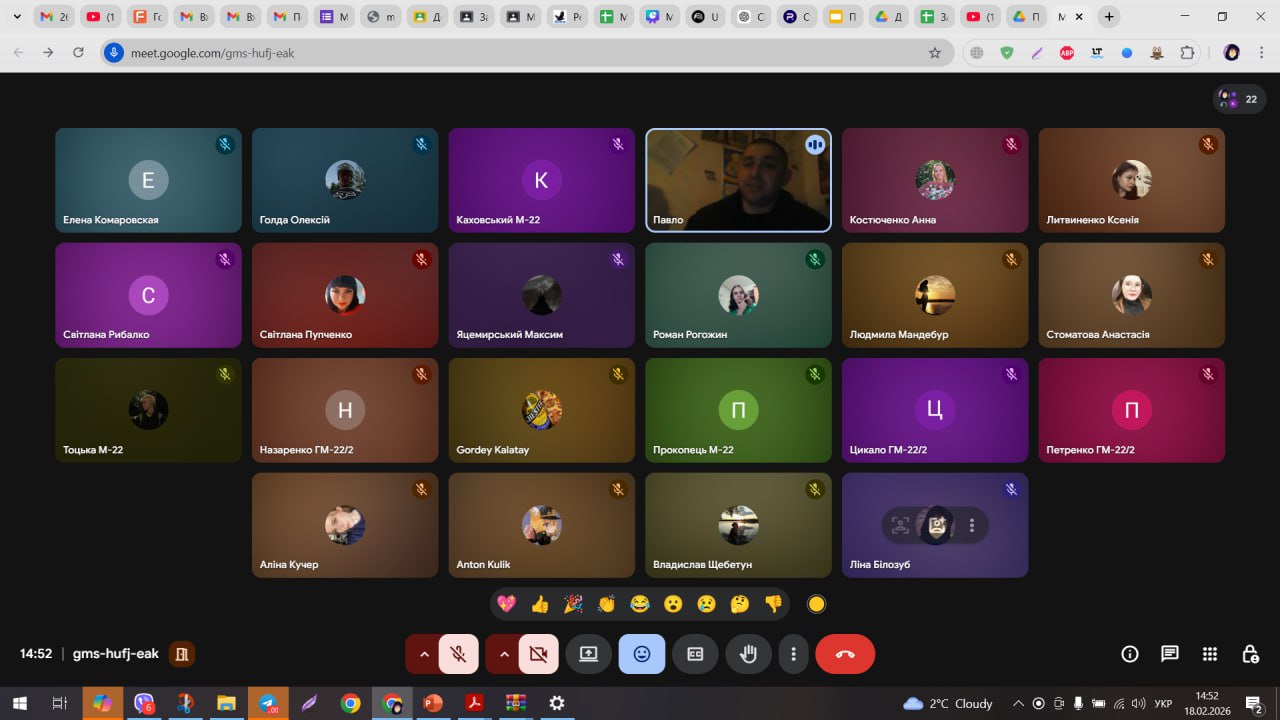This screenshot has width=1280, height=720.
Task: Expand video settings arrow beside the camera
Action: tap(504, 654)
